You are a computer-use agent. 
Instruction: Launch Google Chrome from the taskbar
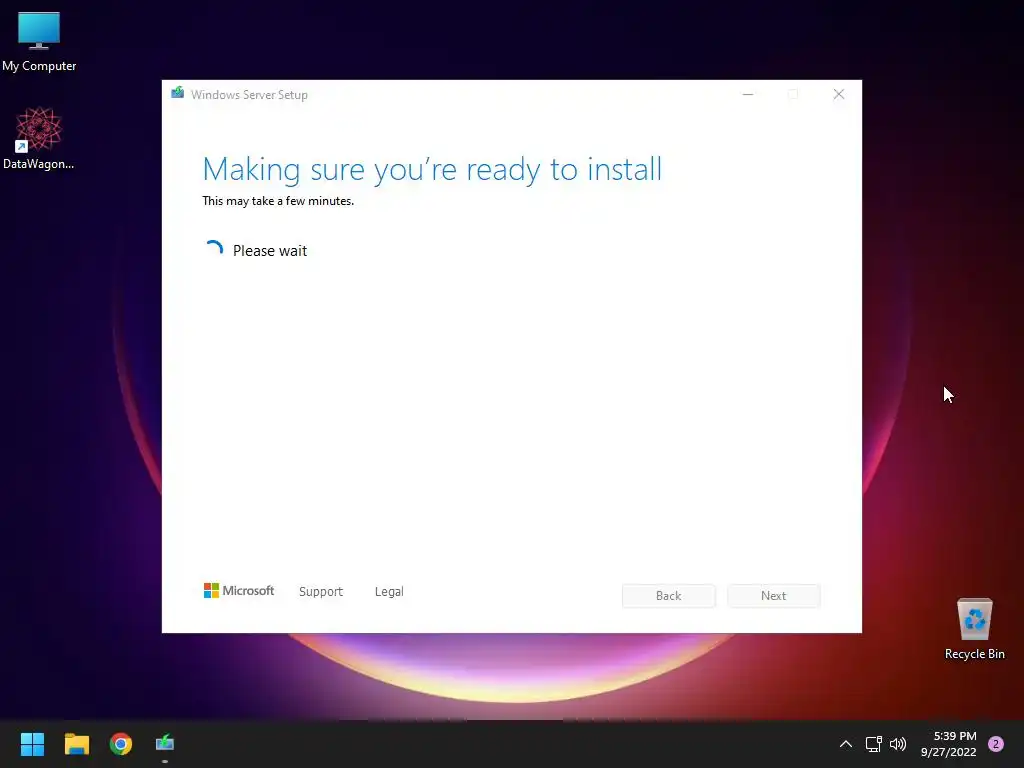click(121, 744)
